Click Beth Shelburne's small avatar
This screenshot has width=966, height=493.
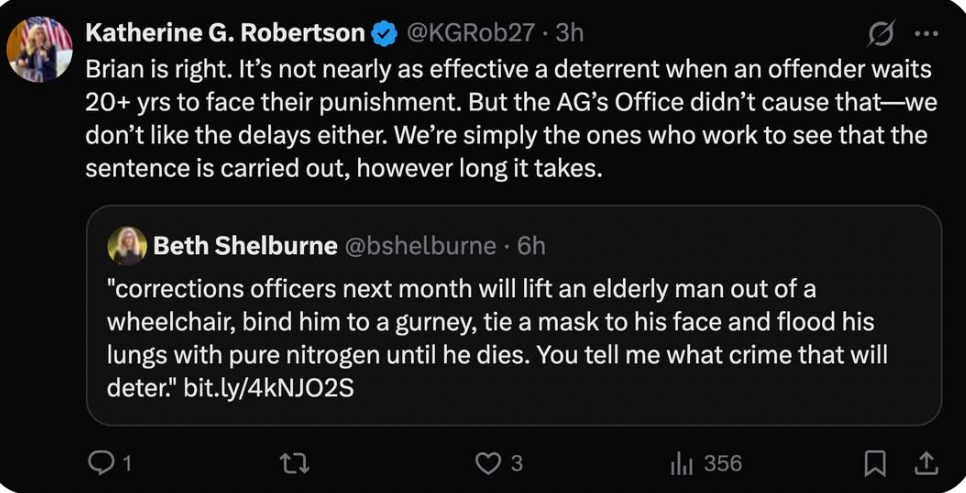pyautogui.click(x=128, y=246)
